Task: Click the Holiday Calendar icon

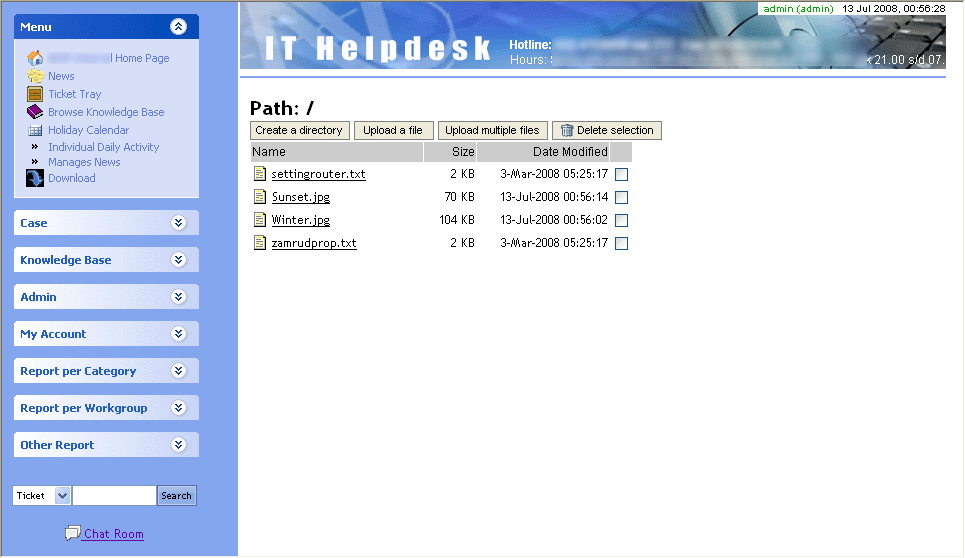Action: pyautogui.click(x=35, y=130)
